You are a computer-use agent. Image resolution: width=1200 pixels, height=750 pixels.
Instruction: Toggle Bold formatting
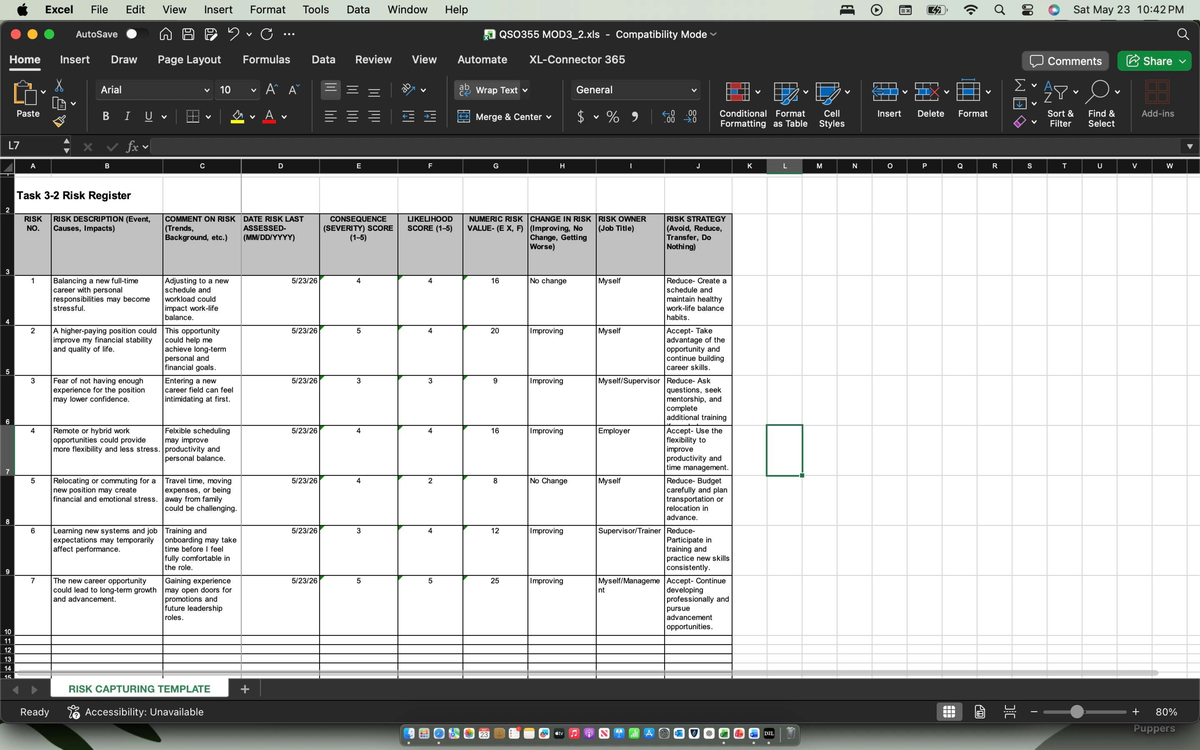click(x=106, y=117)
